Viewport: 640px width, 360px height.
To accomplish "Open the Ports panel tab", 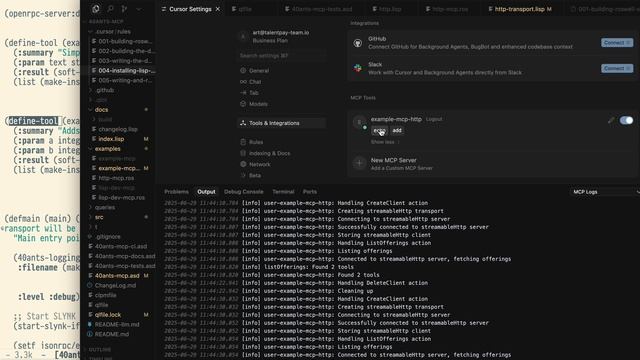I will tap(309, 192).
